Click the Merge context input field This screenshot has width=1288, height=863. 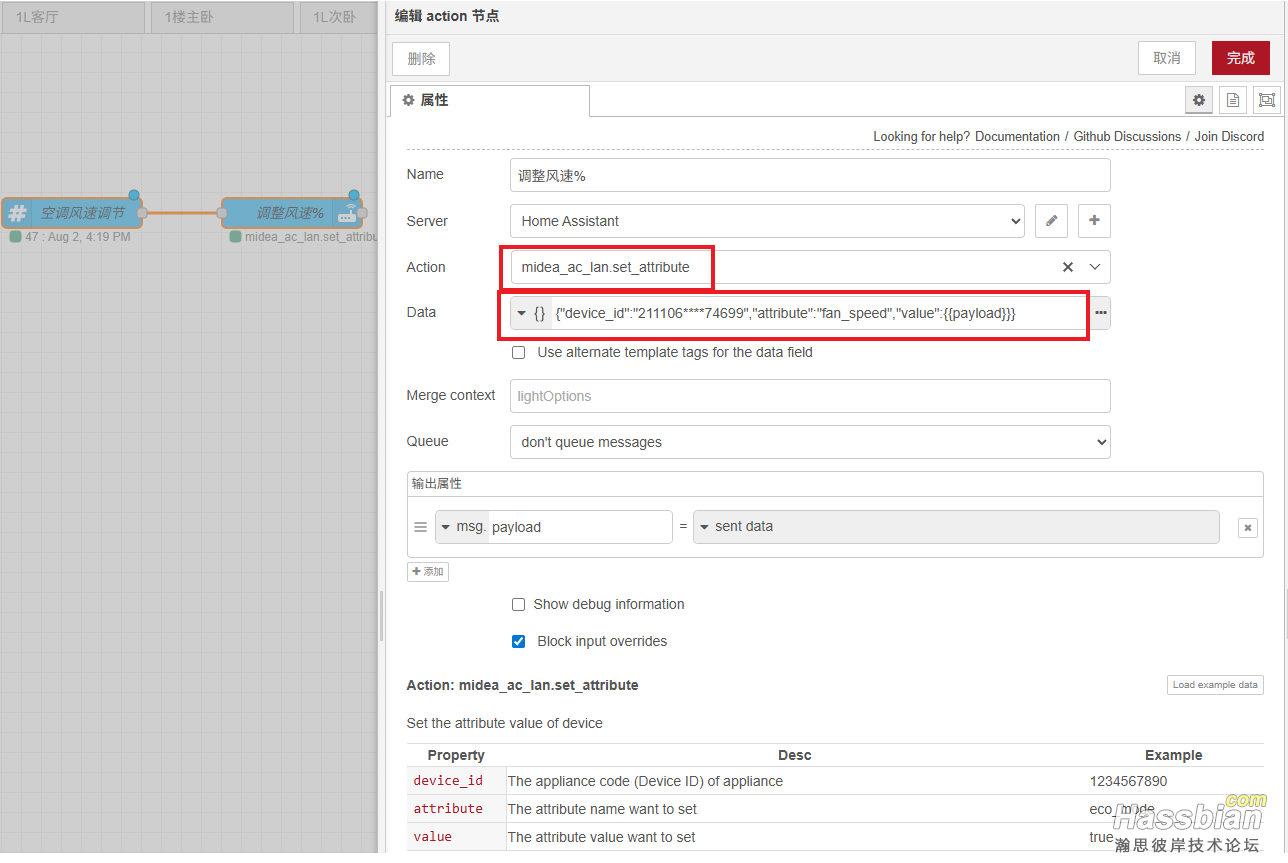click(810, 396)
